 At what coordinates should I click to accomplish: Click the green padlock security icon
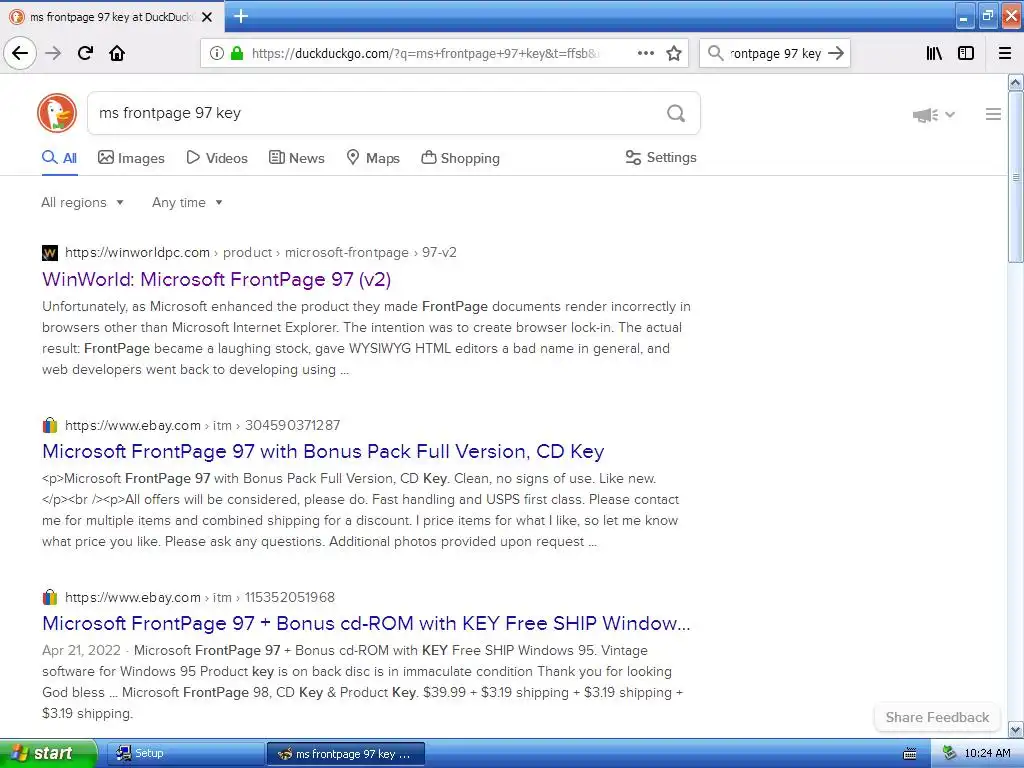[x=236, y=53]
